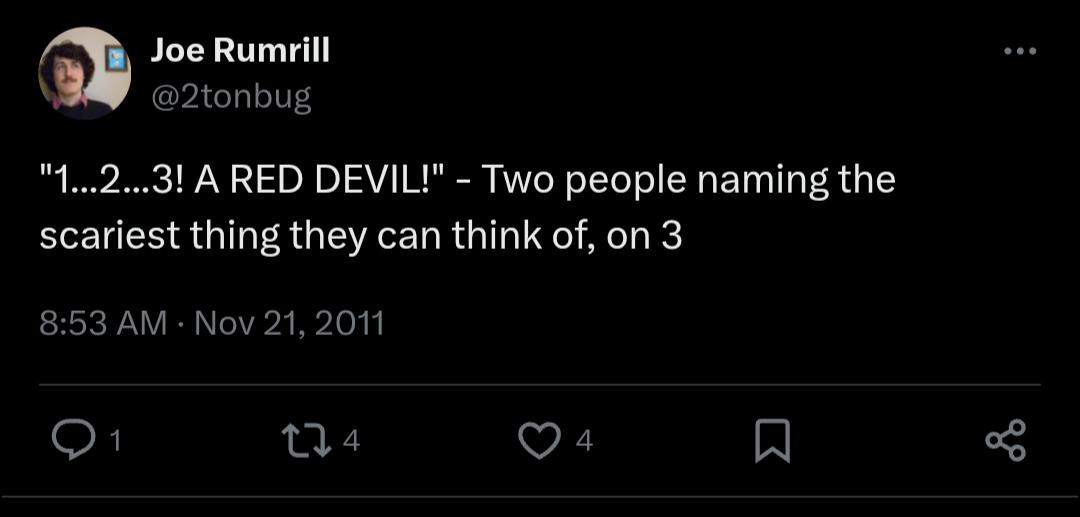This screenshot has height=517, width=1080.
Task: View the retweet count of 4
Action: click(351, 441)
